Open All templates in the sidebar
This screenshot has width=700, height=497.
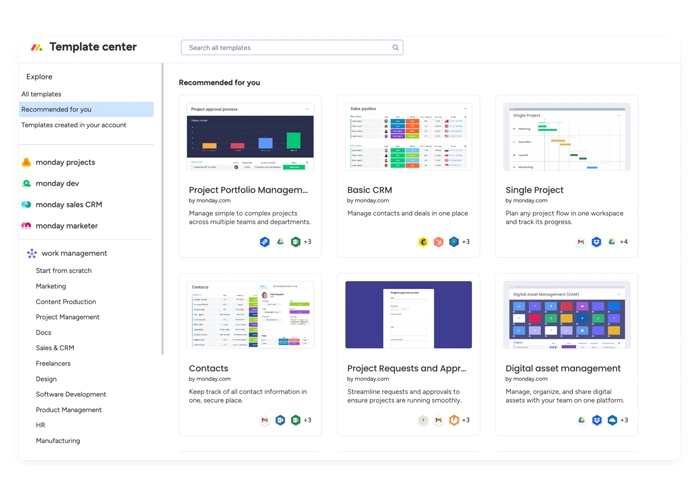point(41,94)
